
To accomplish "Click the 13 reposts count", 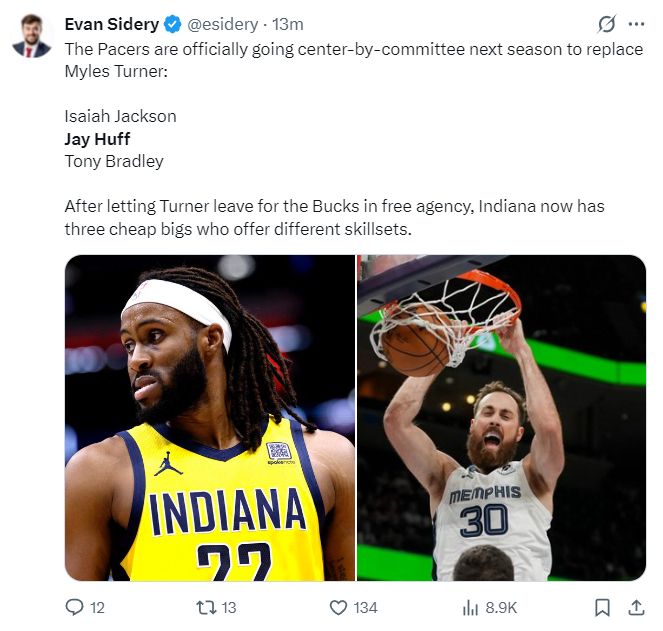I will click(229, 608).
